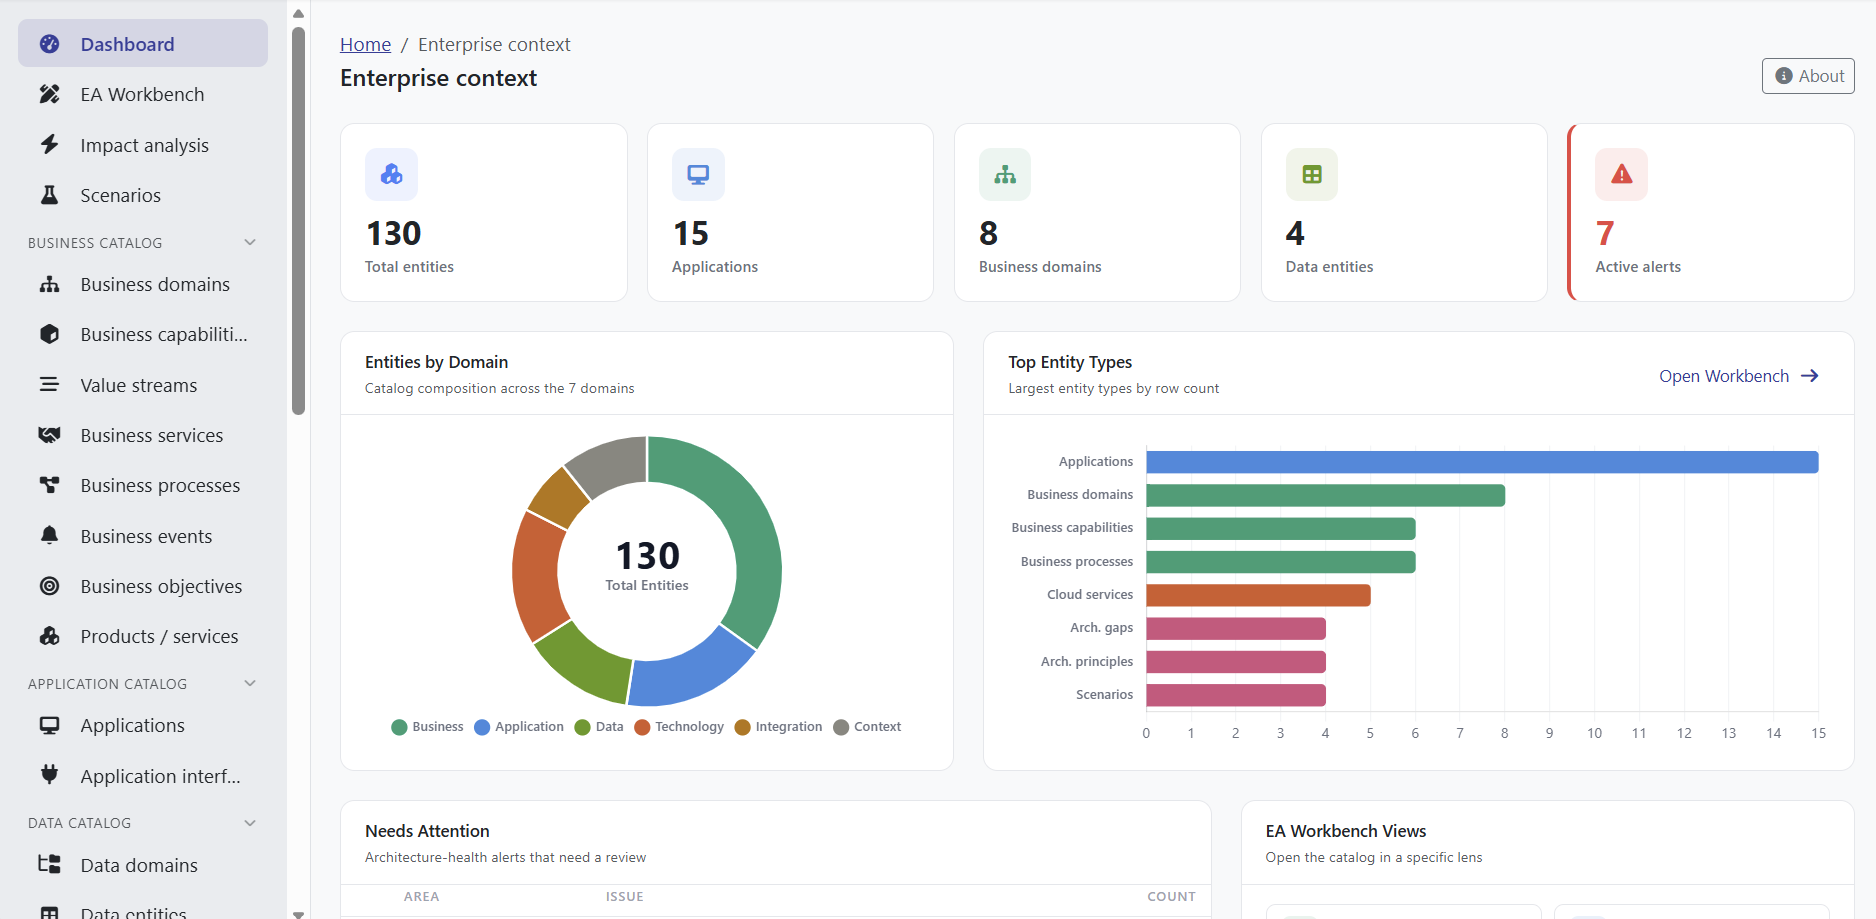Click the Business objectives target icon
1876x919 pixels.
49,586
